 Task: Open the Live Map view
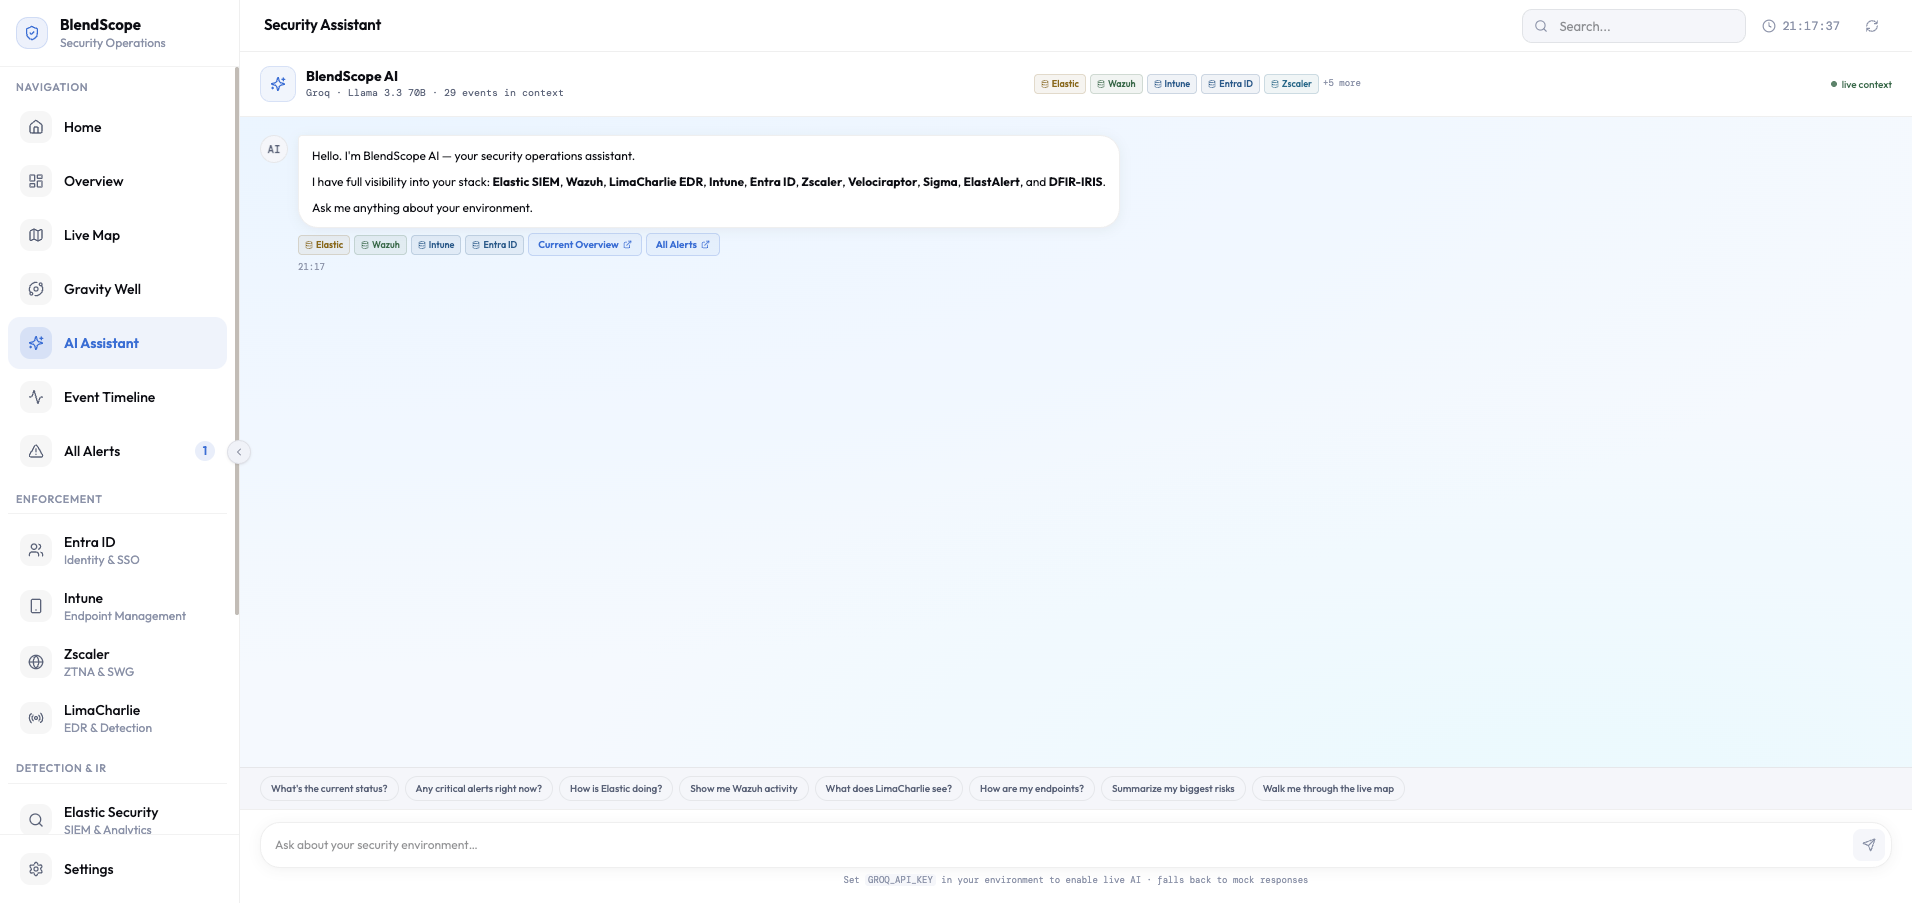[x=118, y=235]
